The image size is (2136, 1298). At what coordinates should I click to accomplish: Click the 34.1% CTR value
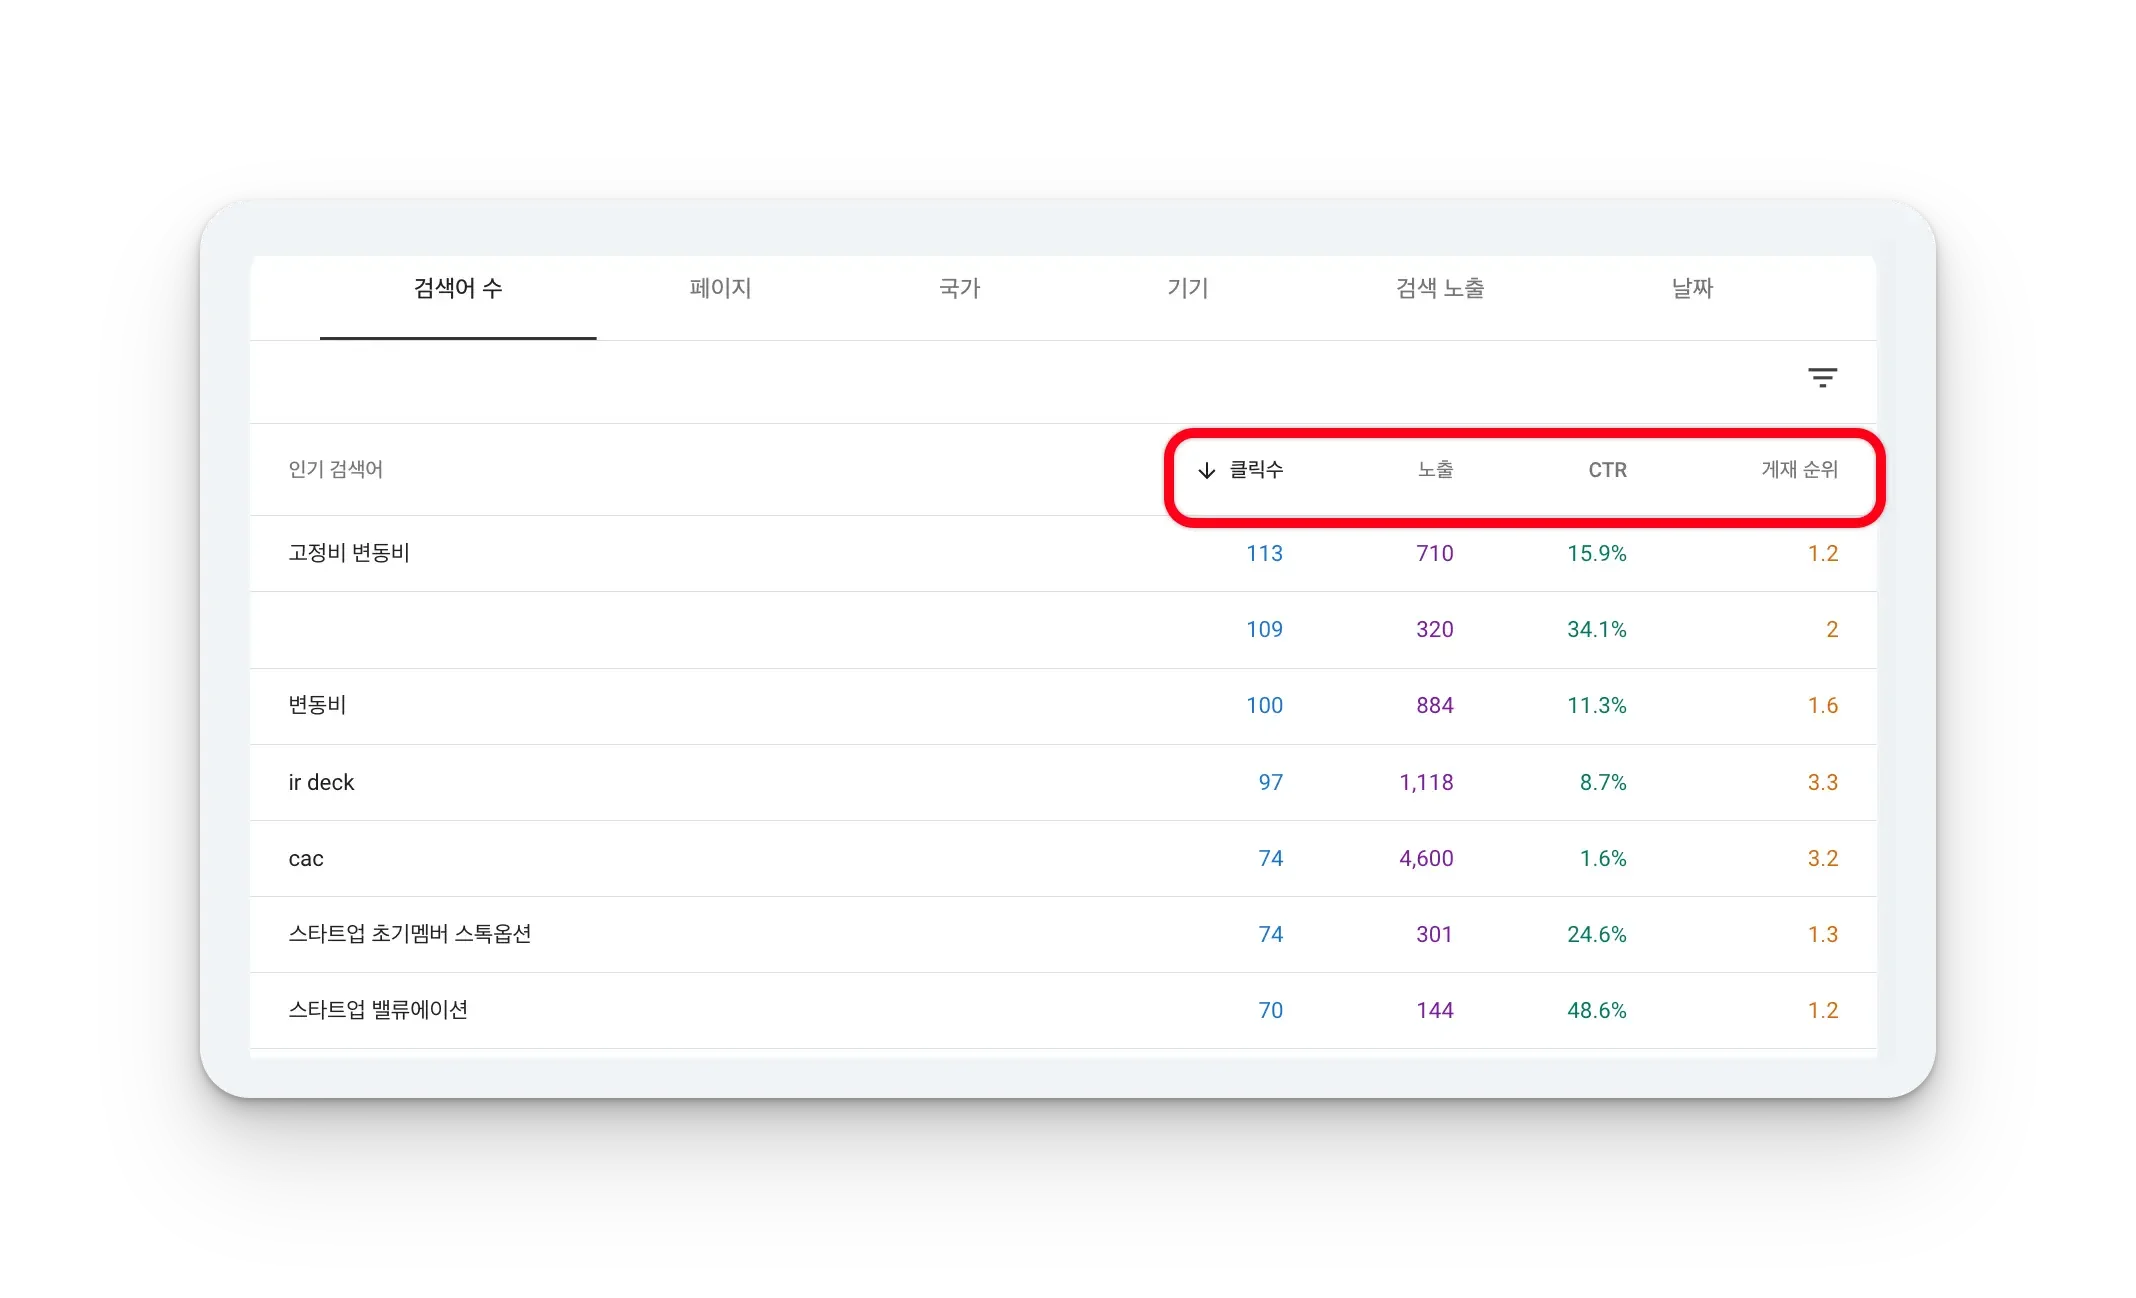[x=1596, y=629]
